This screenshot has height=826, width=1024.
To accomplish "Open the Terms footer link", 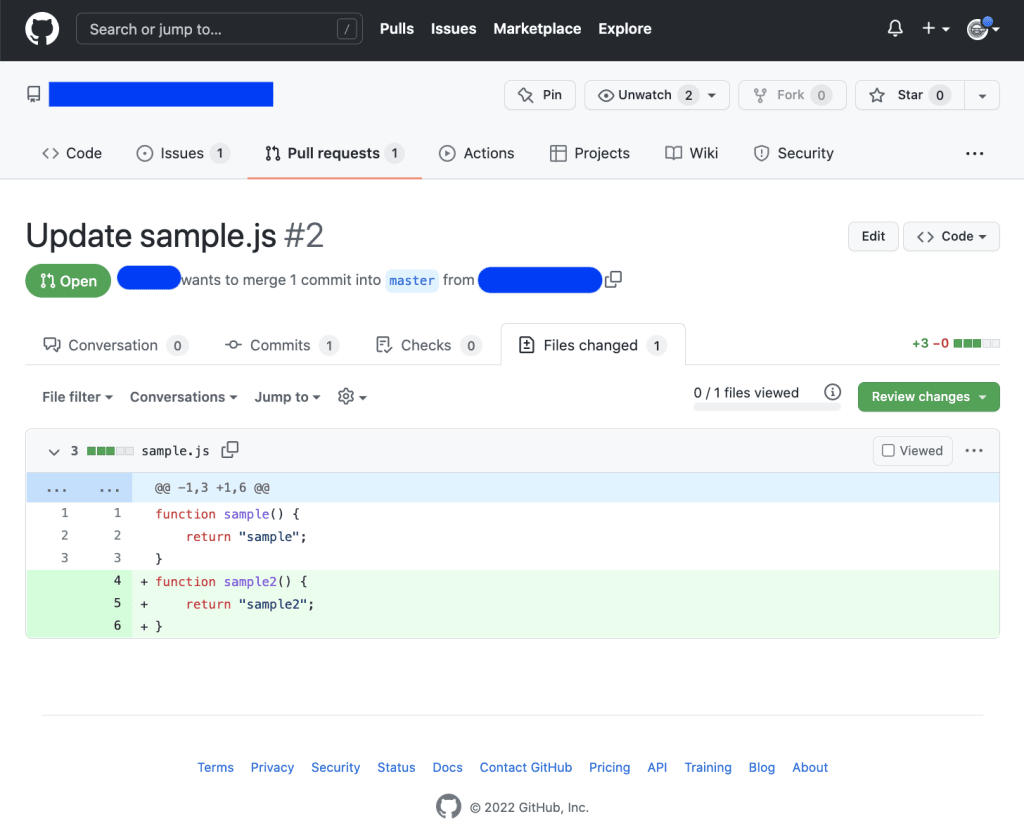I will tap(216, 767).
